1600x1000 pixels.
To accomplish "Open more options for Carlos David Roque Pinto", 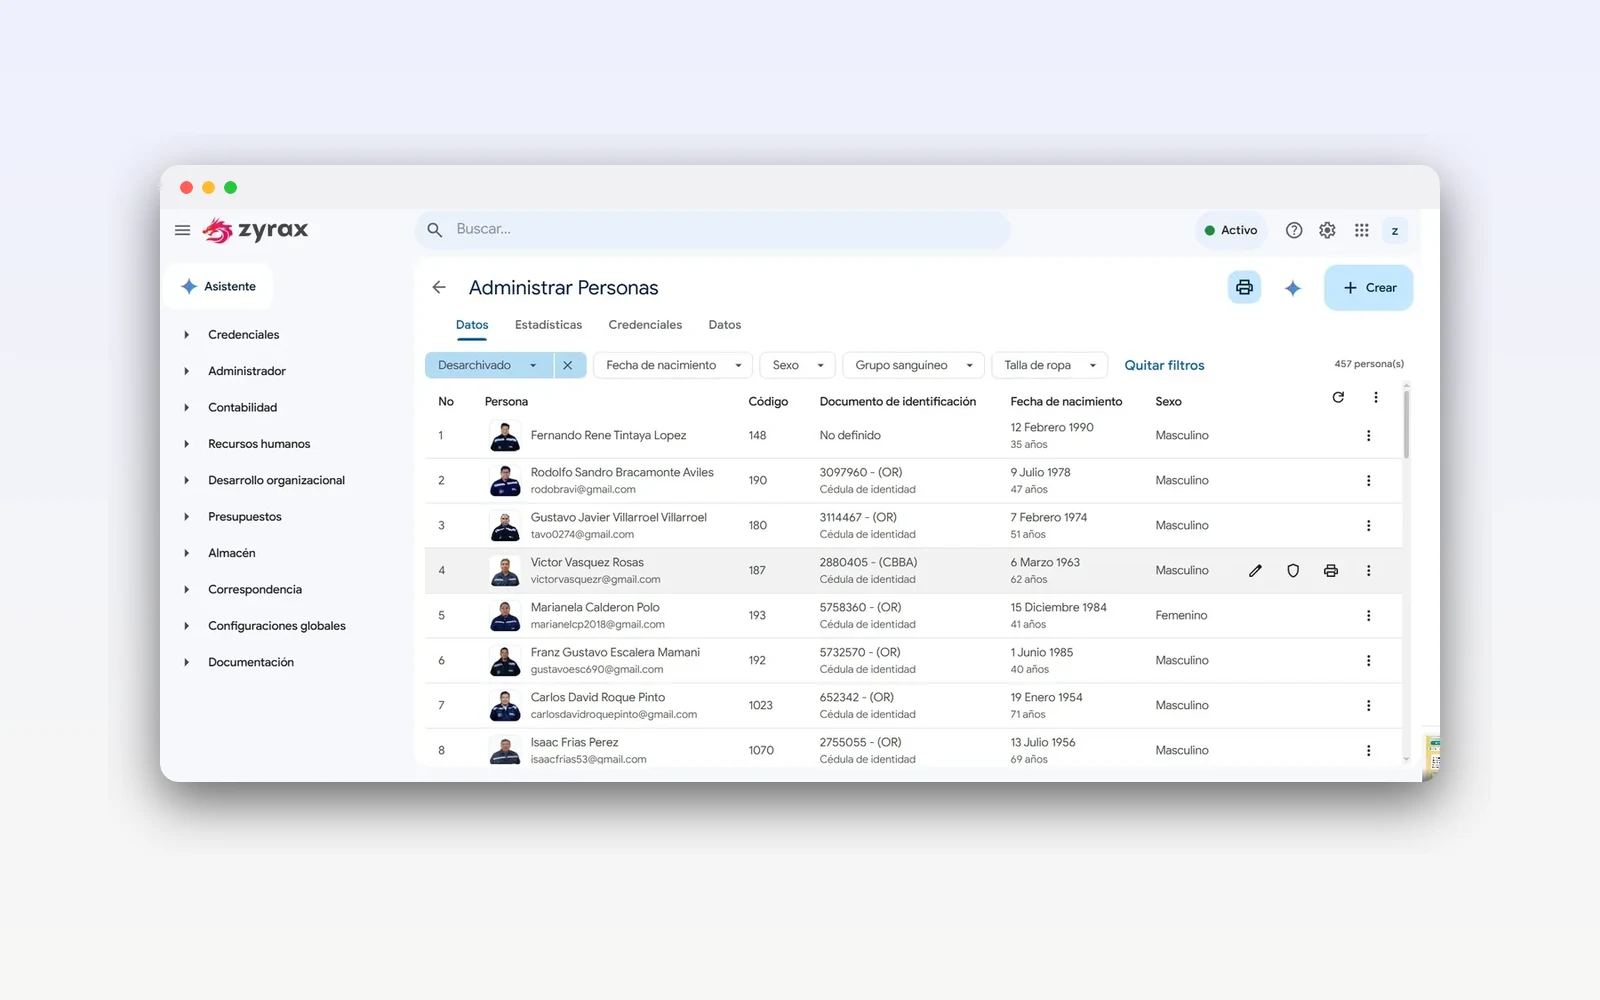I will [1369, 706].
